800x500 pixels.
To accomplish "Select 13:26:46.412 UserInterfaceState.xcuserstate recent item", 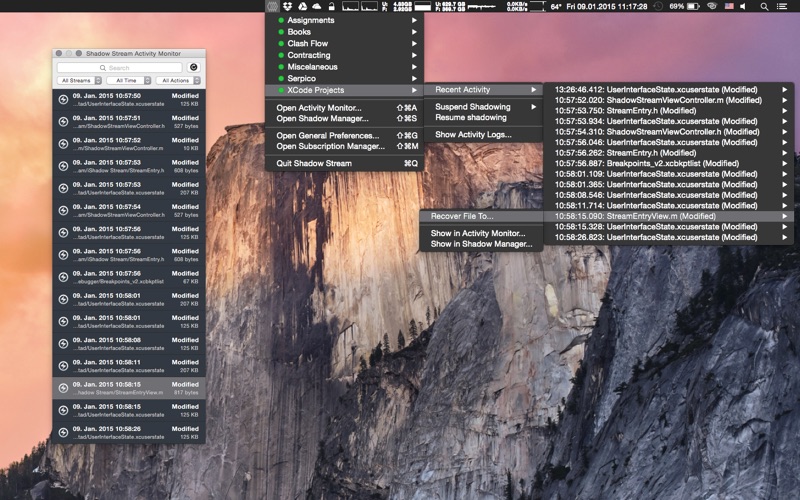I will [669, 89].
